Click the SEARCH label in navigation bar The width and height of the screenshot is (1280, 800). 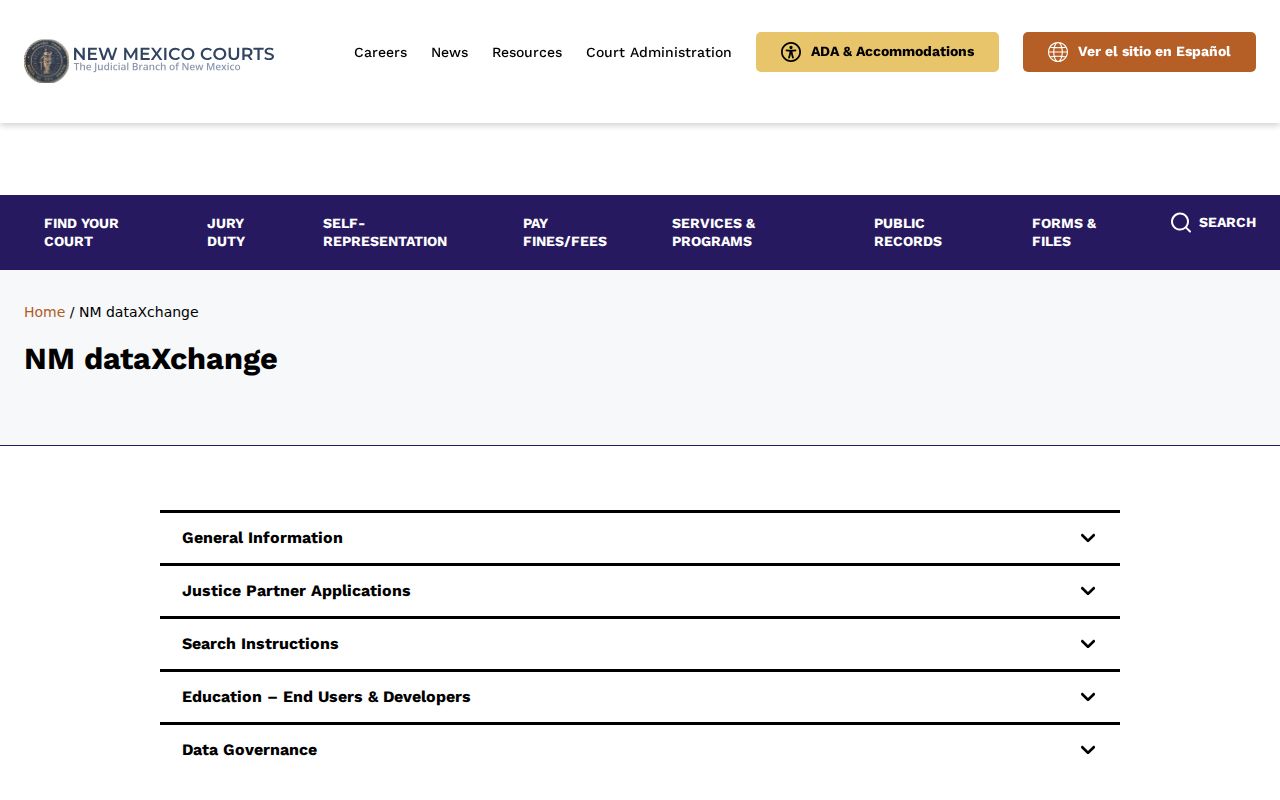1227,223
